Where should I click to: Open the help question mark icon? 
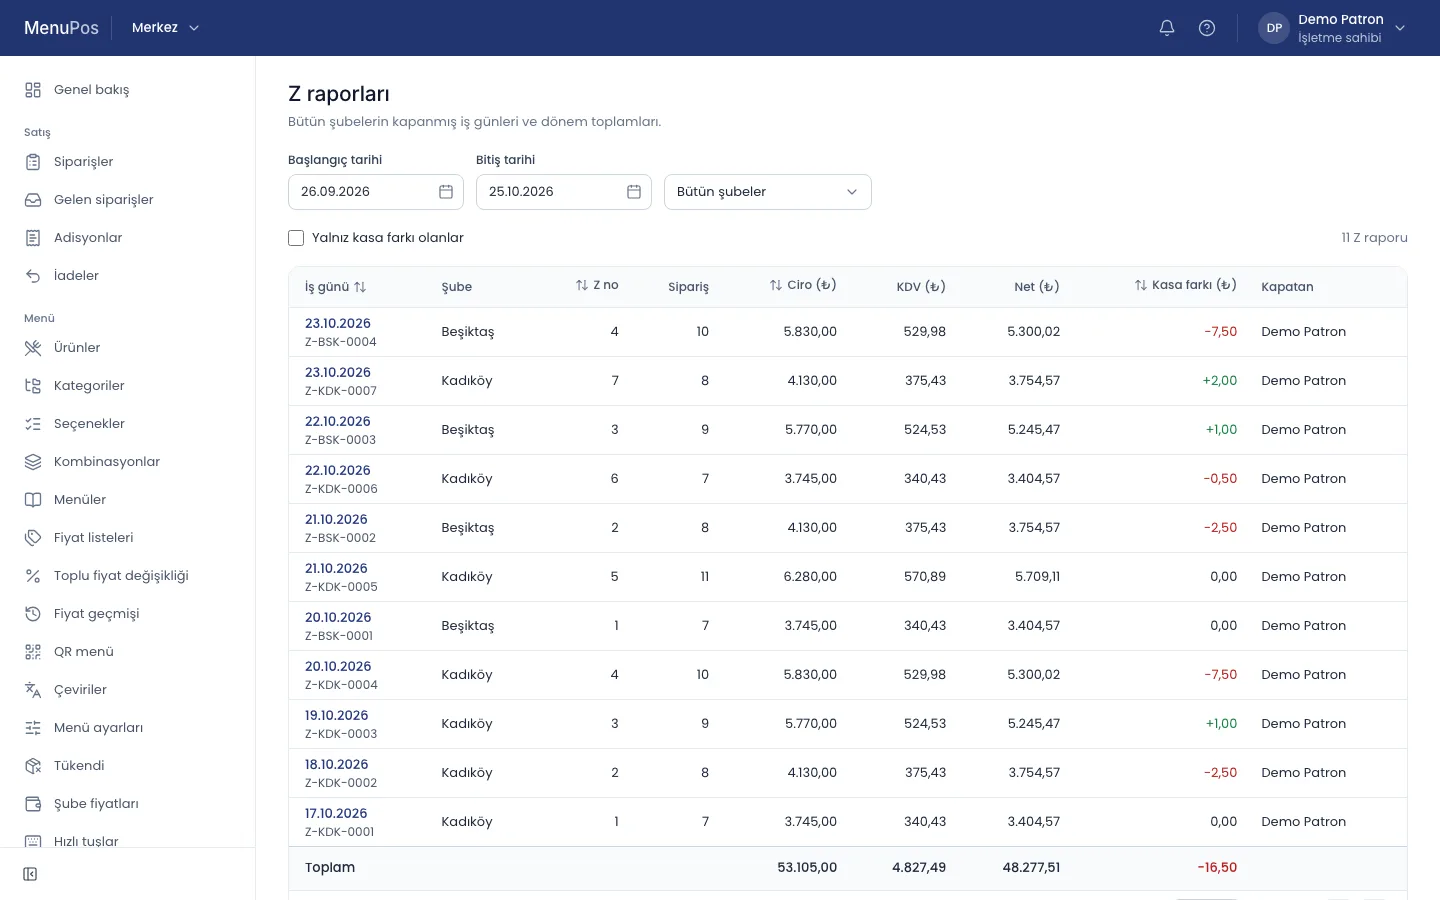1207,28
